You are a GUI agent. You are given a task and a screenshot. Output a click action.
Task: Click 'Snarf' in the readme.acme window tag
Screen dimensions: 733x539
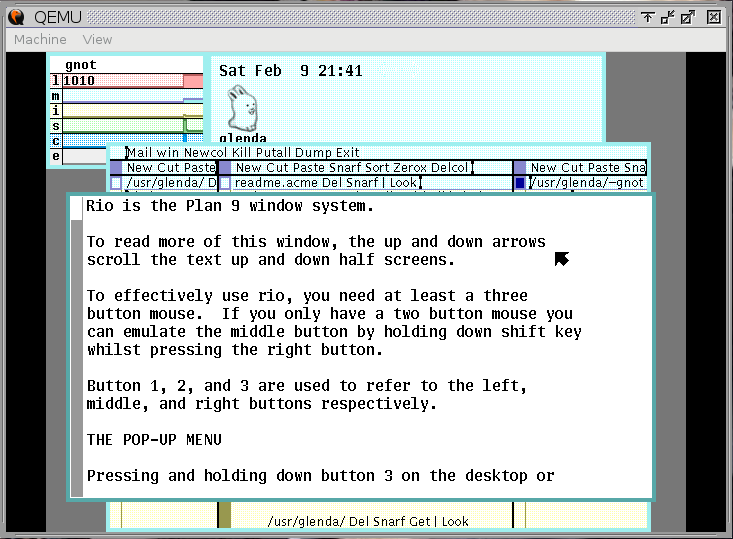tap(361, 183)
